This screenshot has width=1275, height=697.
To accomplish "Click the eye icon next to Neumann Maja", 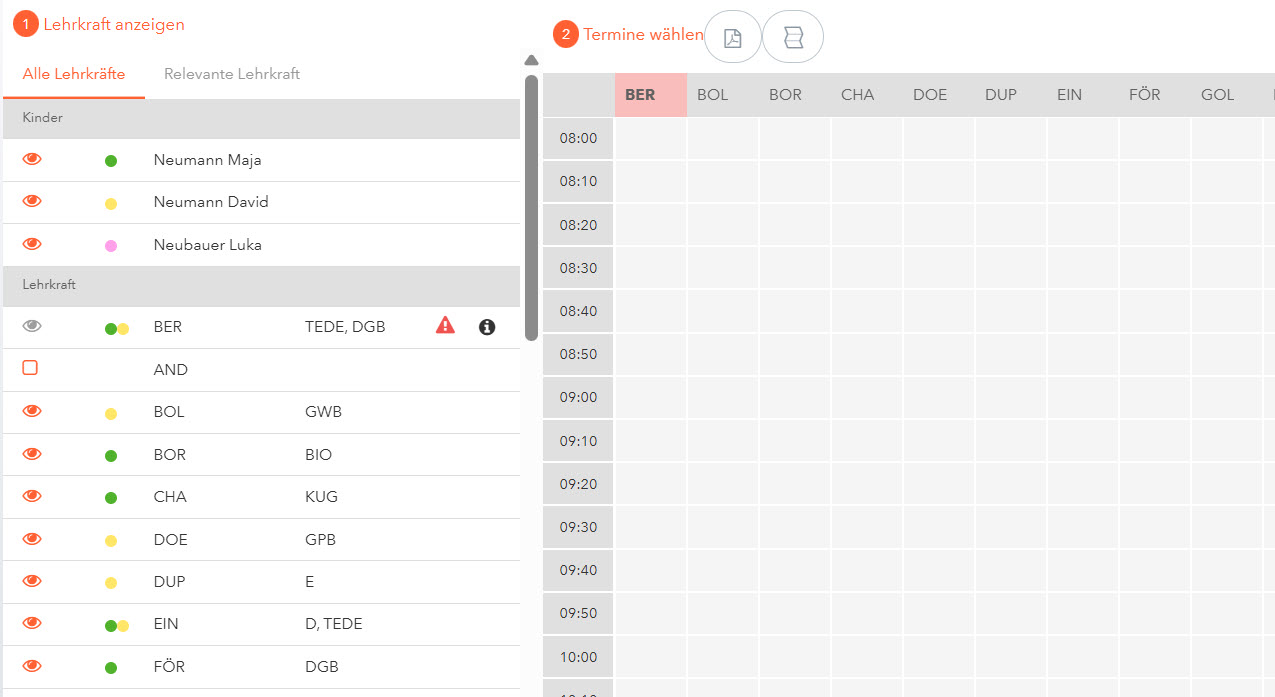I will pos(32,159).
